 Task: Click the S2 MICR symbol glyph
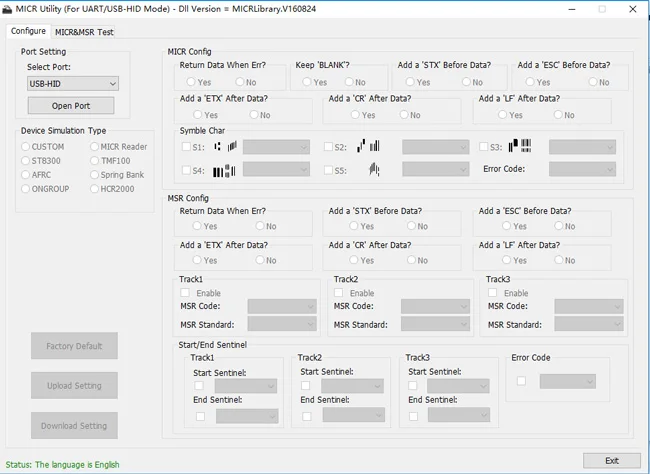click(374, 147)
